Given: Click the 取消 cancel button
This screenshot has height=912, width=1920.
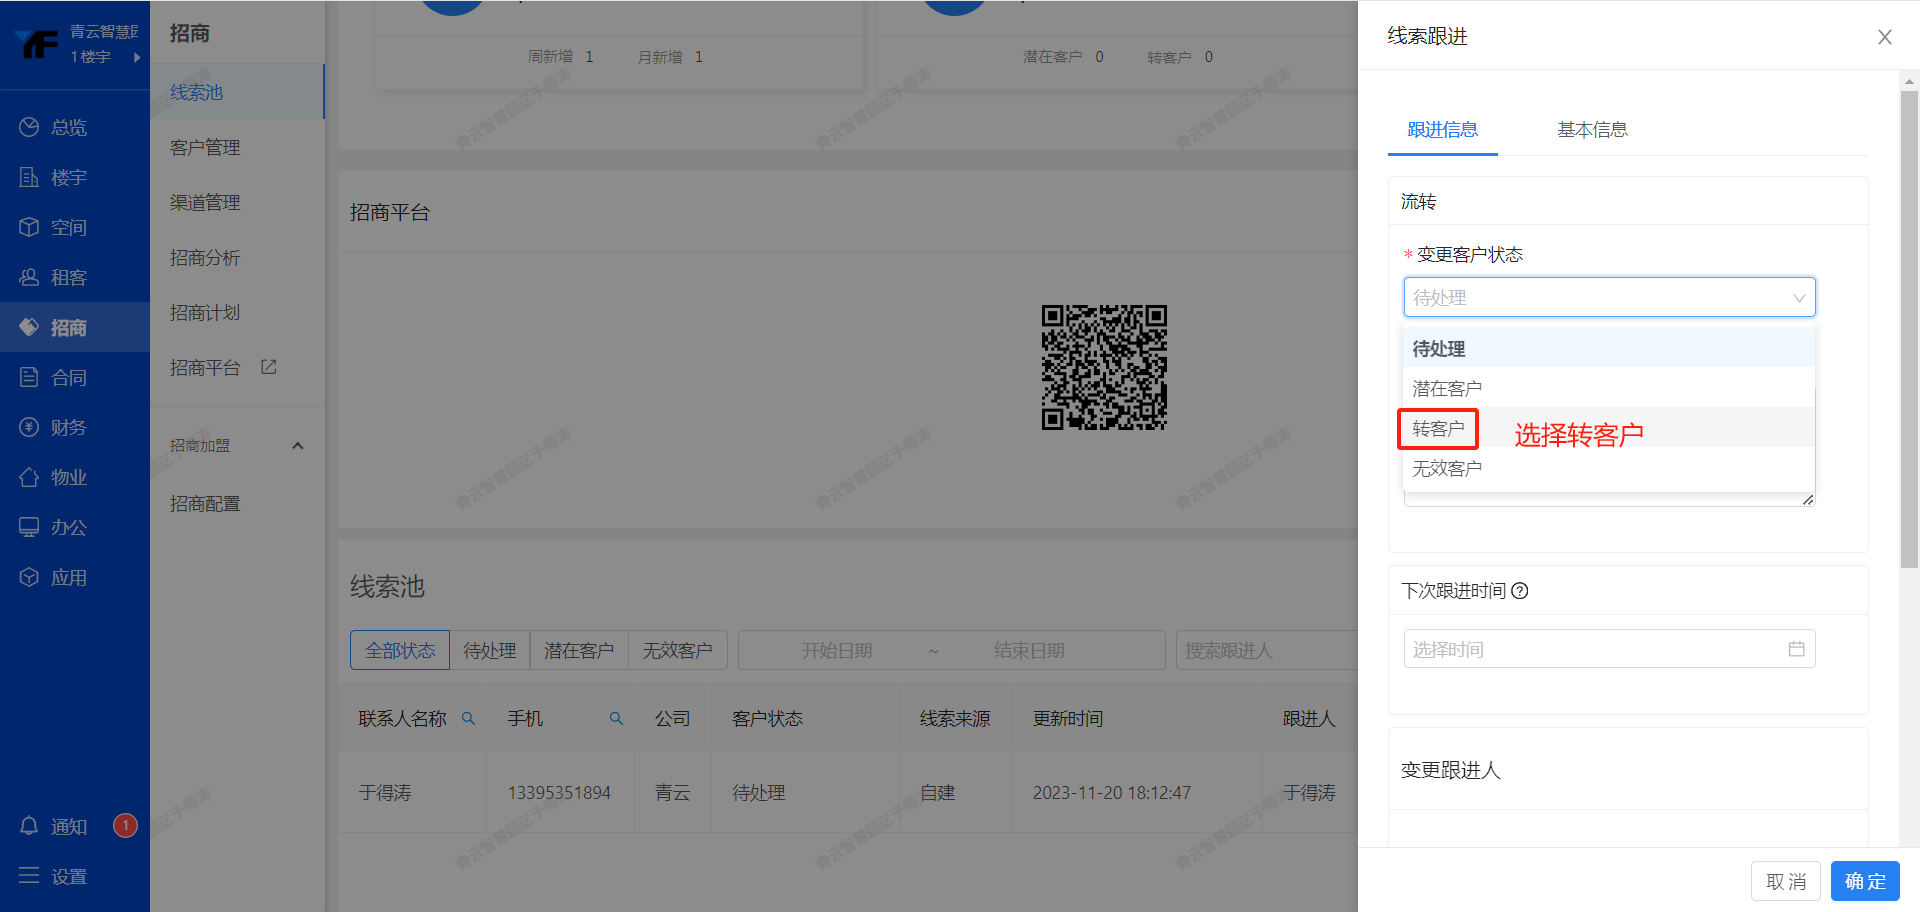Looking at the screenshot, I should point(1785,881).
